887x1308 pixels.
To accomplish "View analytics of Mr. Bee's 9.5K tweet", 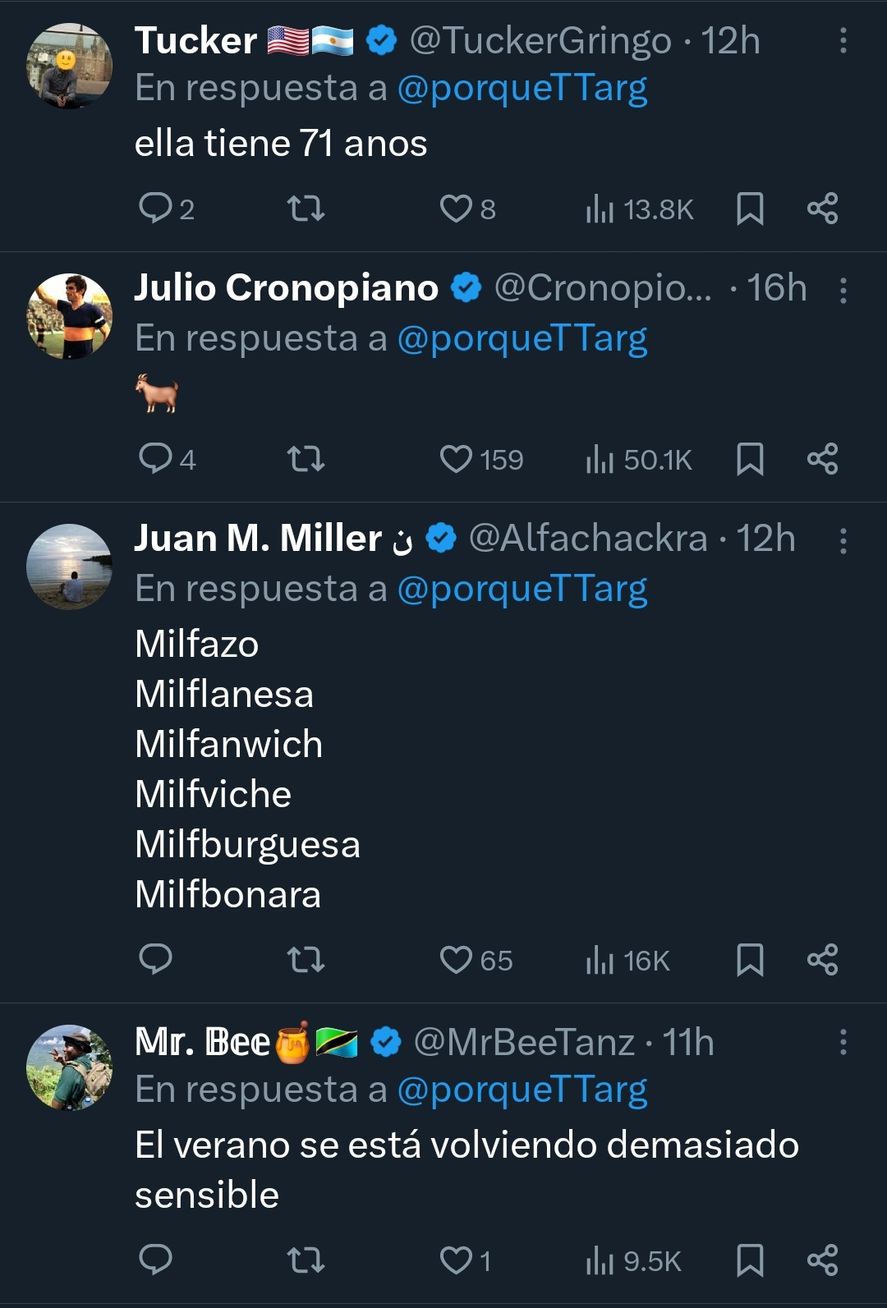I will point(634,1260).
